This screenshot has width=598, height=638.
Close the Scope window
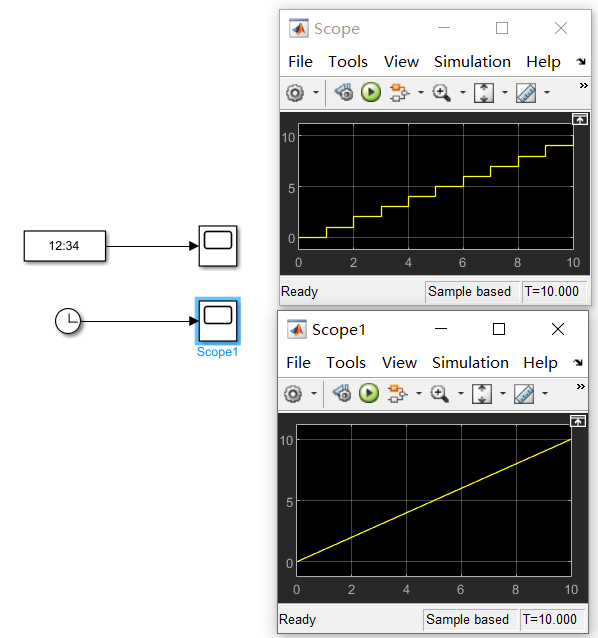tap(561, 28)
